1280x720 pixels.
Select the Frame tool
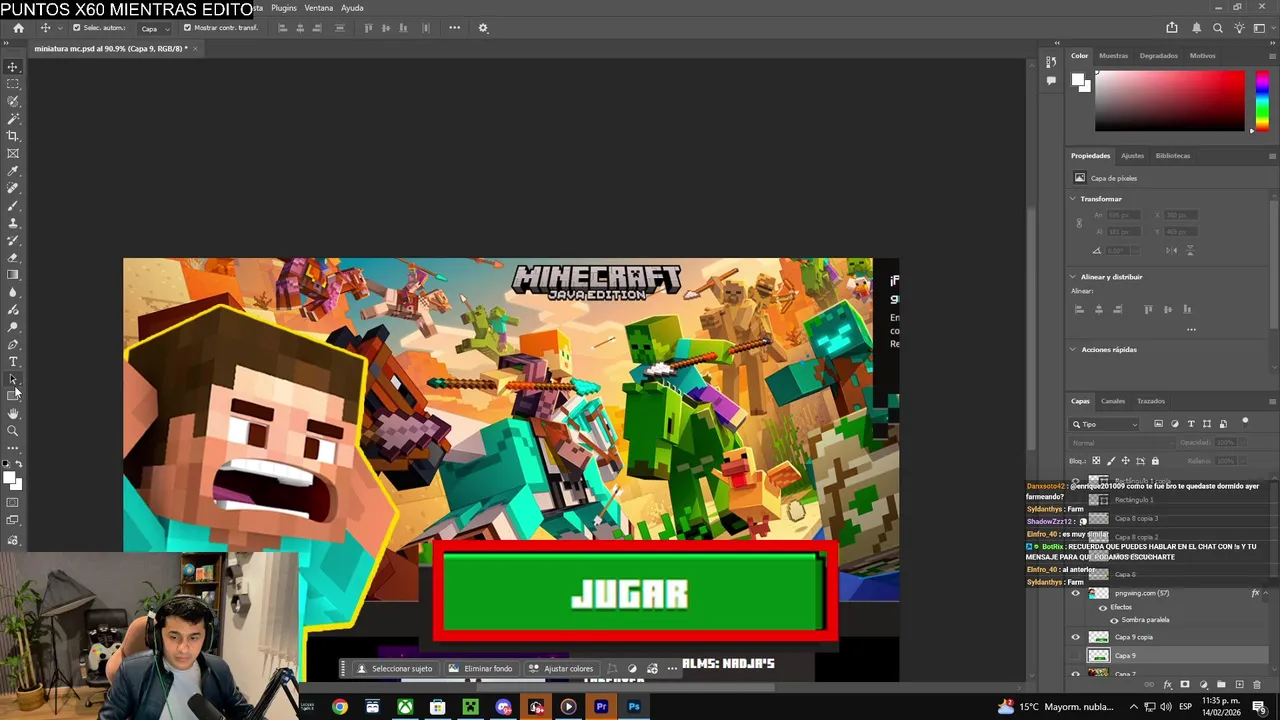click(13, 153)
